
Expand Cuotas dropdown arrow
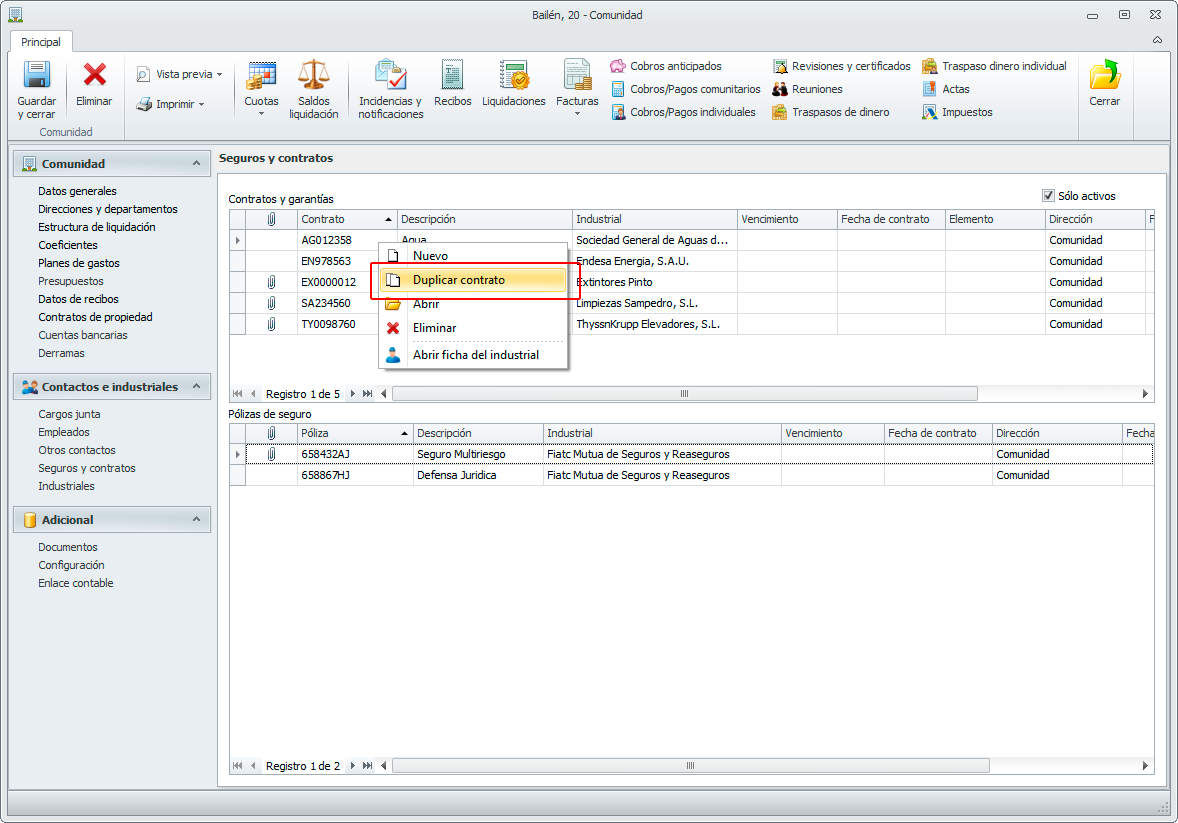tap(261, 114)
